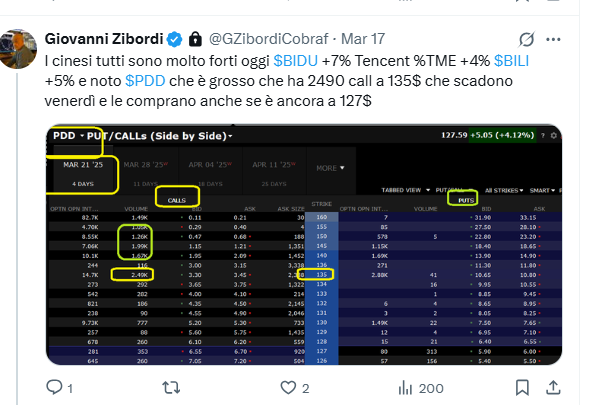Click the MORE dropdown in the options image

tap(330, 168)
